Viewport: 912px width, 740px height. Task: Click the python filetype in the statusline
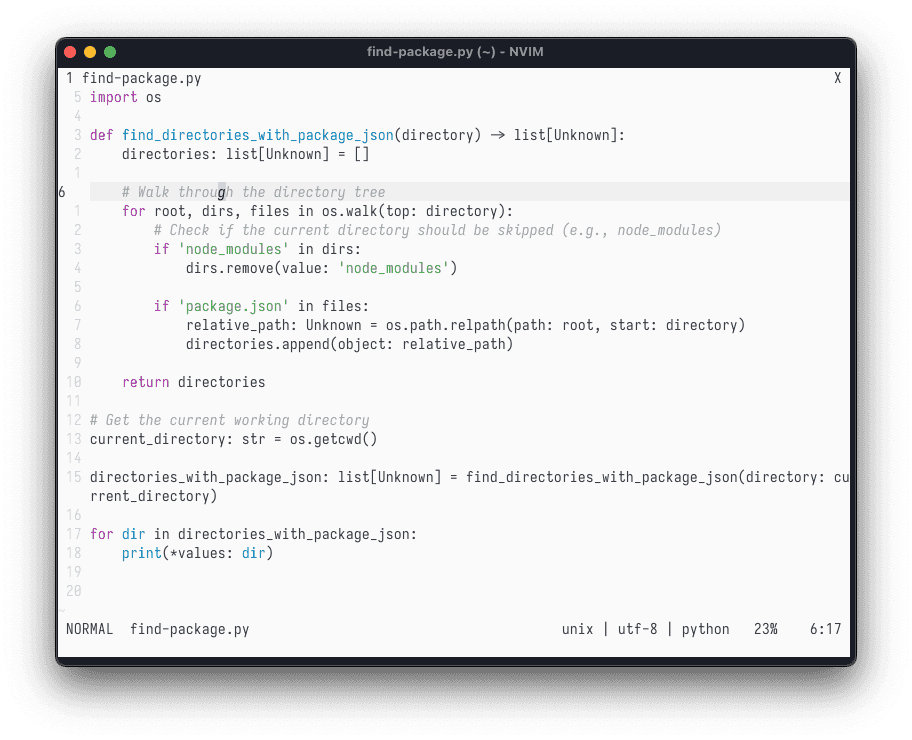click(x=705, y=629)
